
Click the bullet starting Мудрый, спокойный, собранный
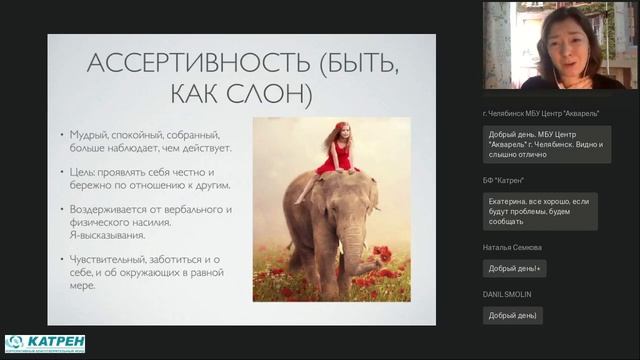pyautogui.click(x=146, y=141)
